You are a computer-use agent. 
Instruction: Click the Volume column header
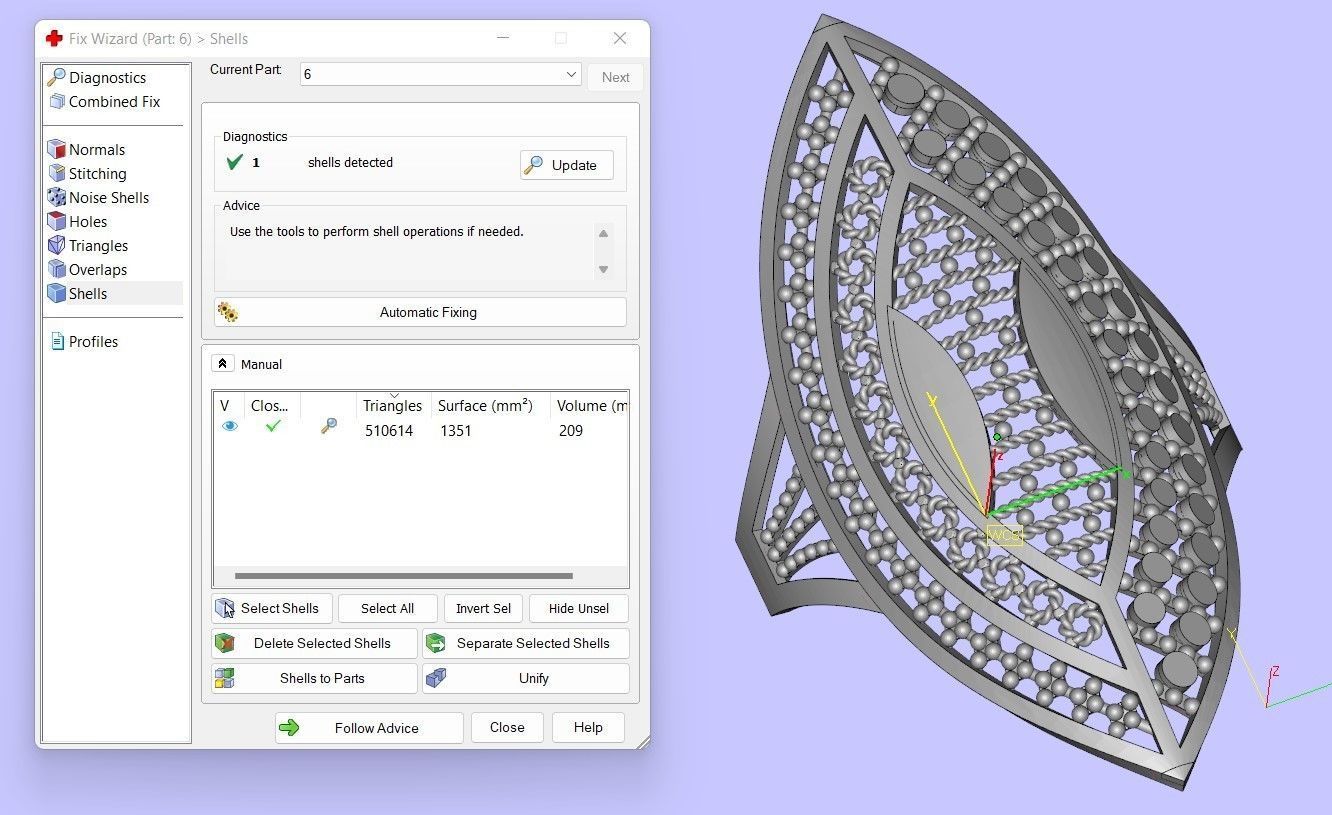tap(590, 405)
